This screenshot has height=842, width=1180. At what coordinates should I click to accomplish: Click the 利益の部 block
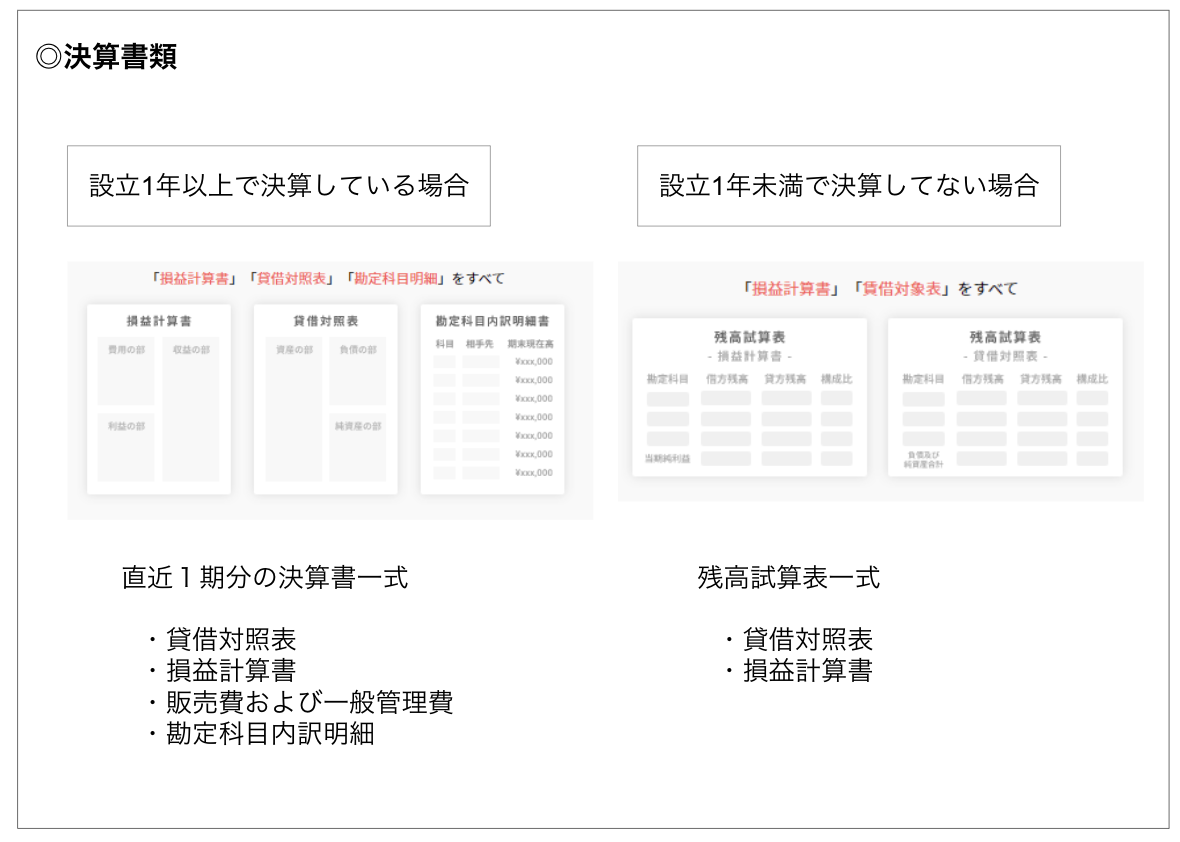(x=126, y=445)
